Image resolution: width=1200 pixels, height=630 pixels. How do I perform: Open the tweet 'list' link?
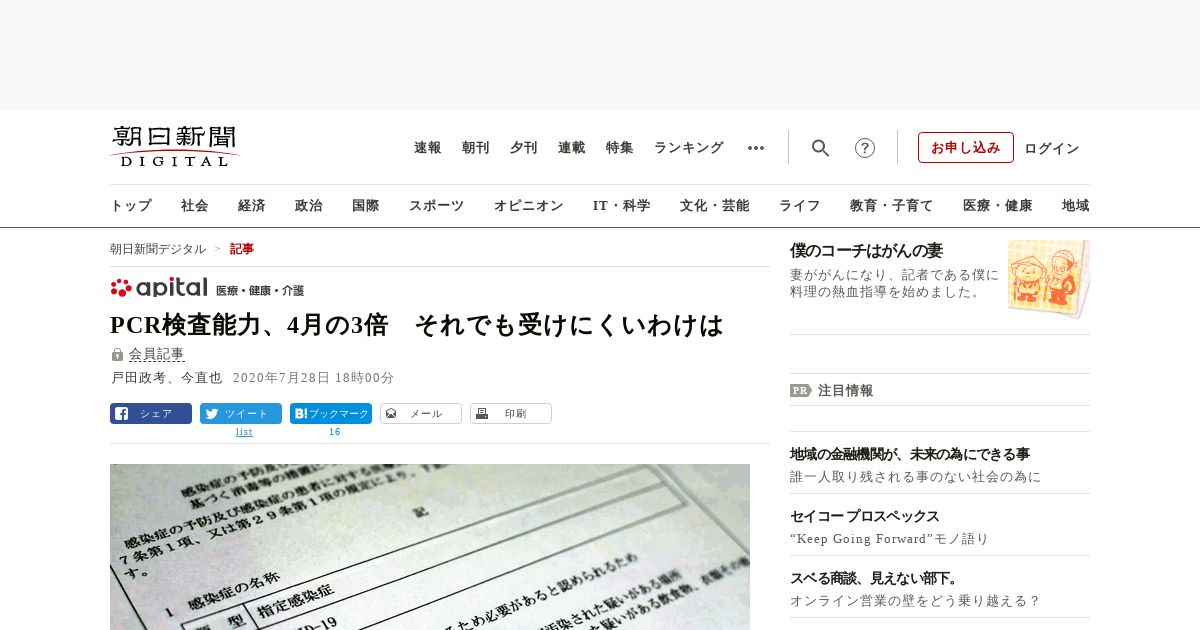coord(244,432)
